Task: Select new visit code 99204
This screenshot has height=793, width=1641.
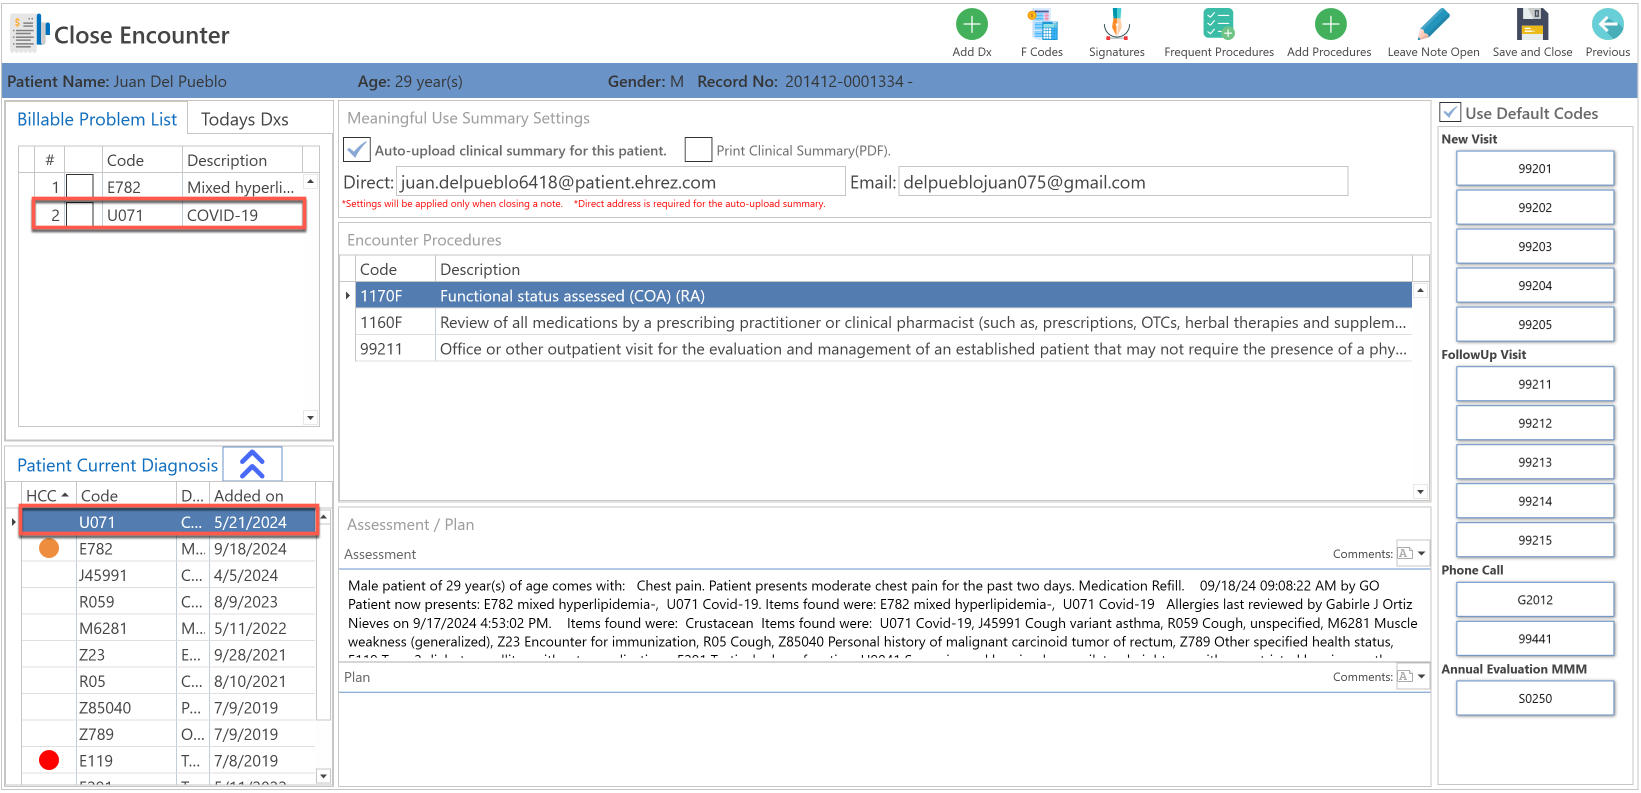Action: click(x=1535, y=285)
